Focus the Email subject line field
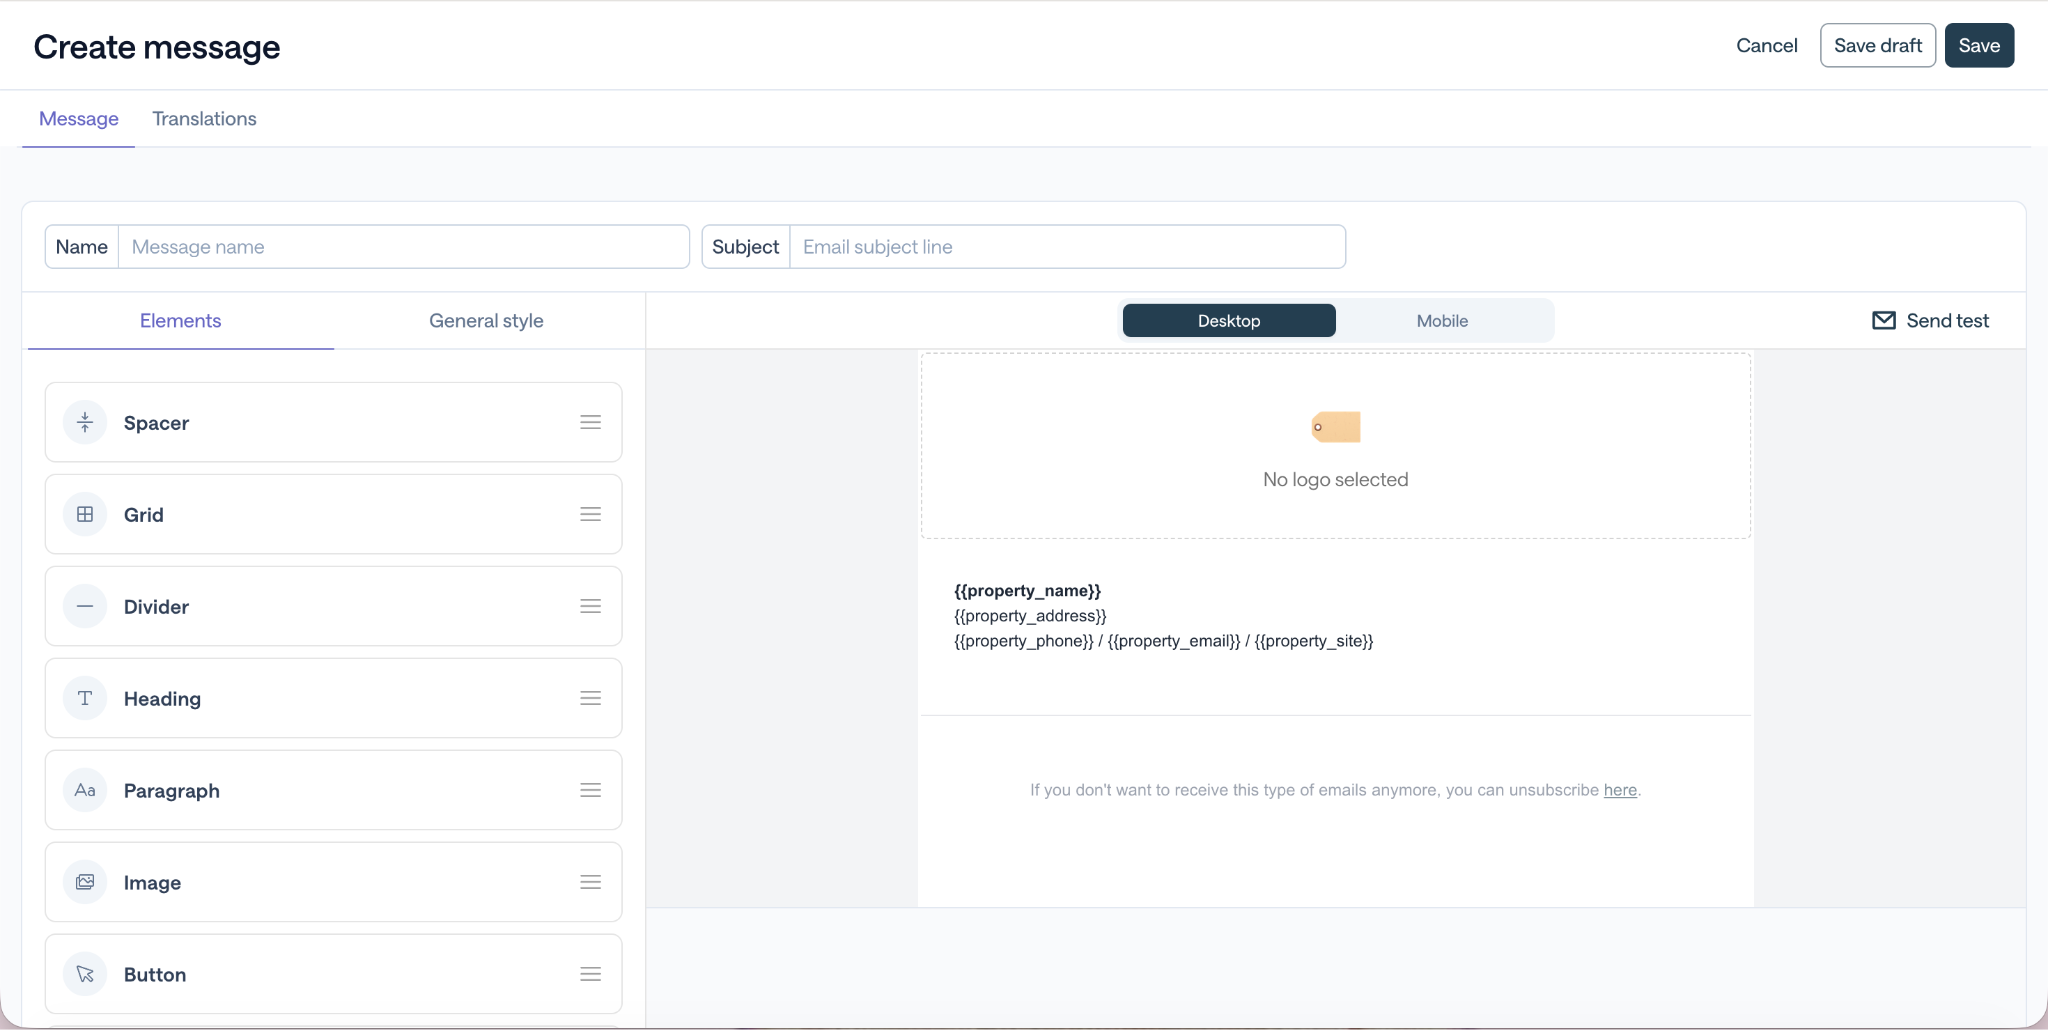The height and width of the screenshot is (1030, 2048). pyautogui.click(x=1067, y=247)
